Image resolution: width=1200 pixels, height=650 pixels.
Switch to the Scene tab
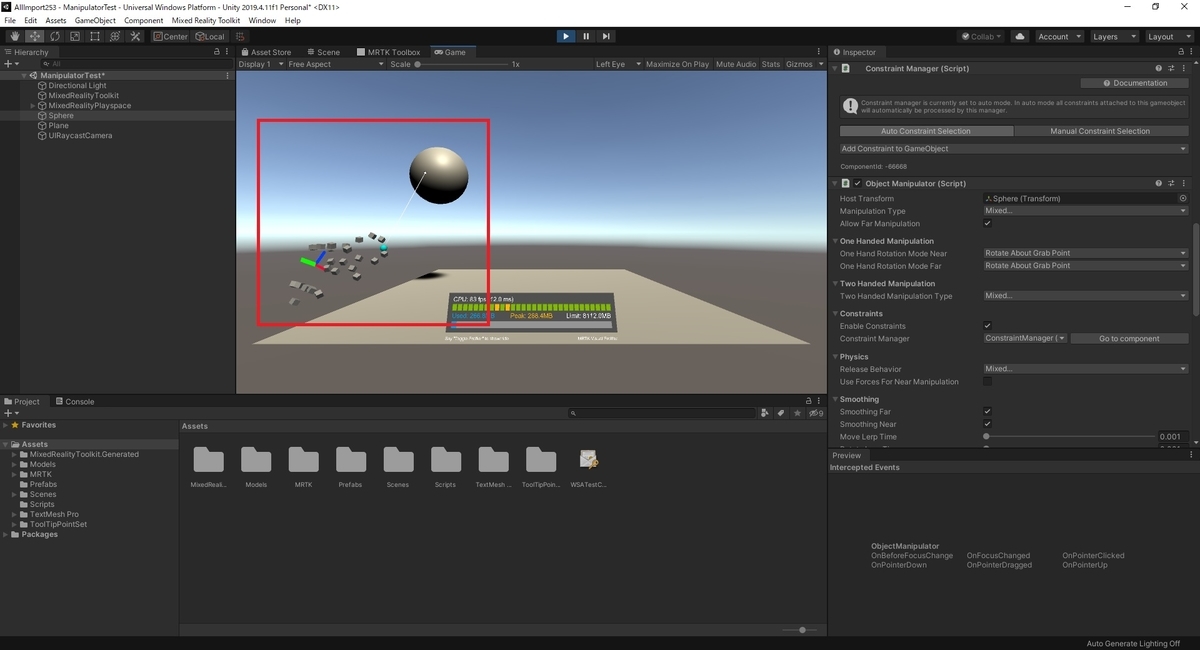point(323,52)
